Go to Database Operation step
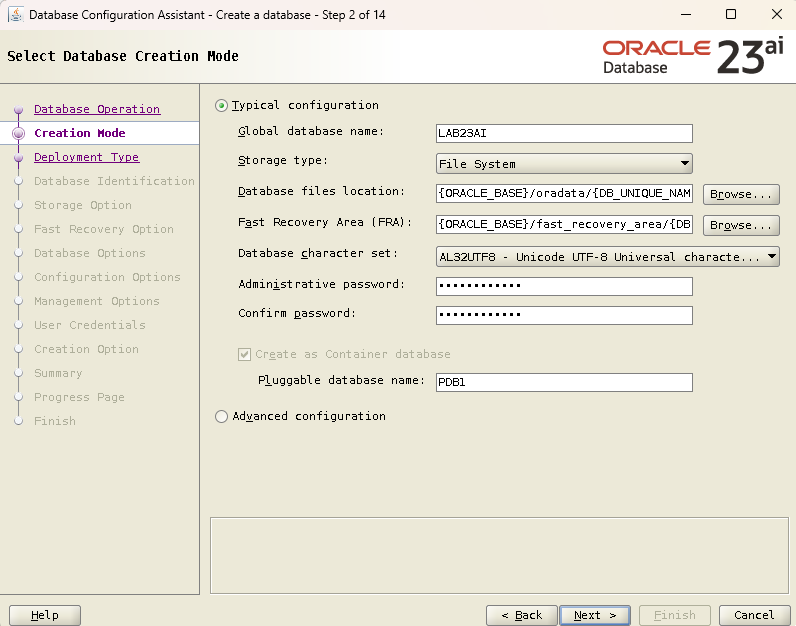Screen dimensions: 796x626 point(97,109)
